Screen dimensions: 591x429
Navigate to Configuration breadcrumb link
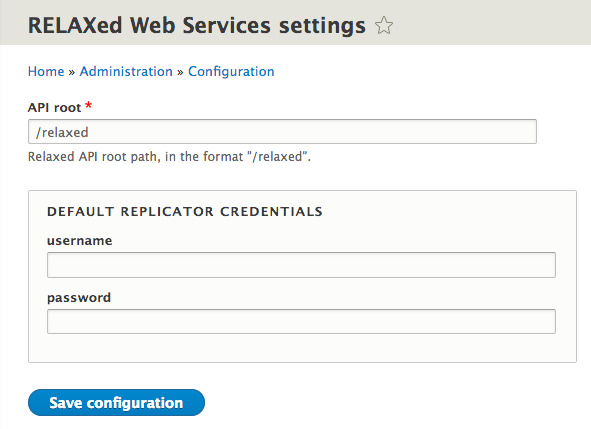click(231, 72)
